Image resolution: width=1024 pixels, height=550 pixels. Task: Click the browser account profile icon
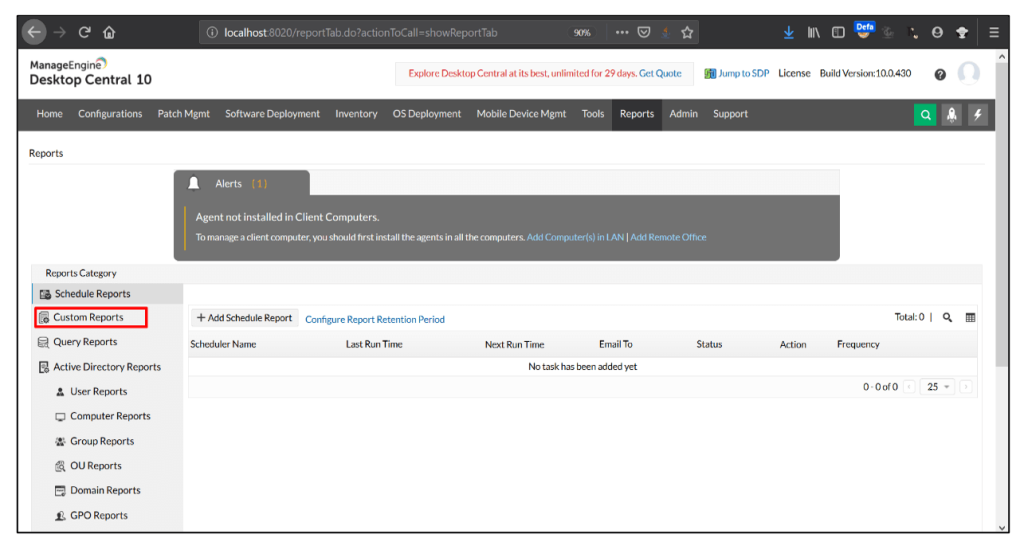[x=937, y=32]
